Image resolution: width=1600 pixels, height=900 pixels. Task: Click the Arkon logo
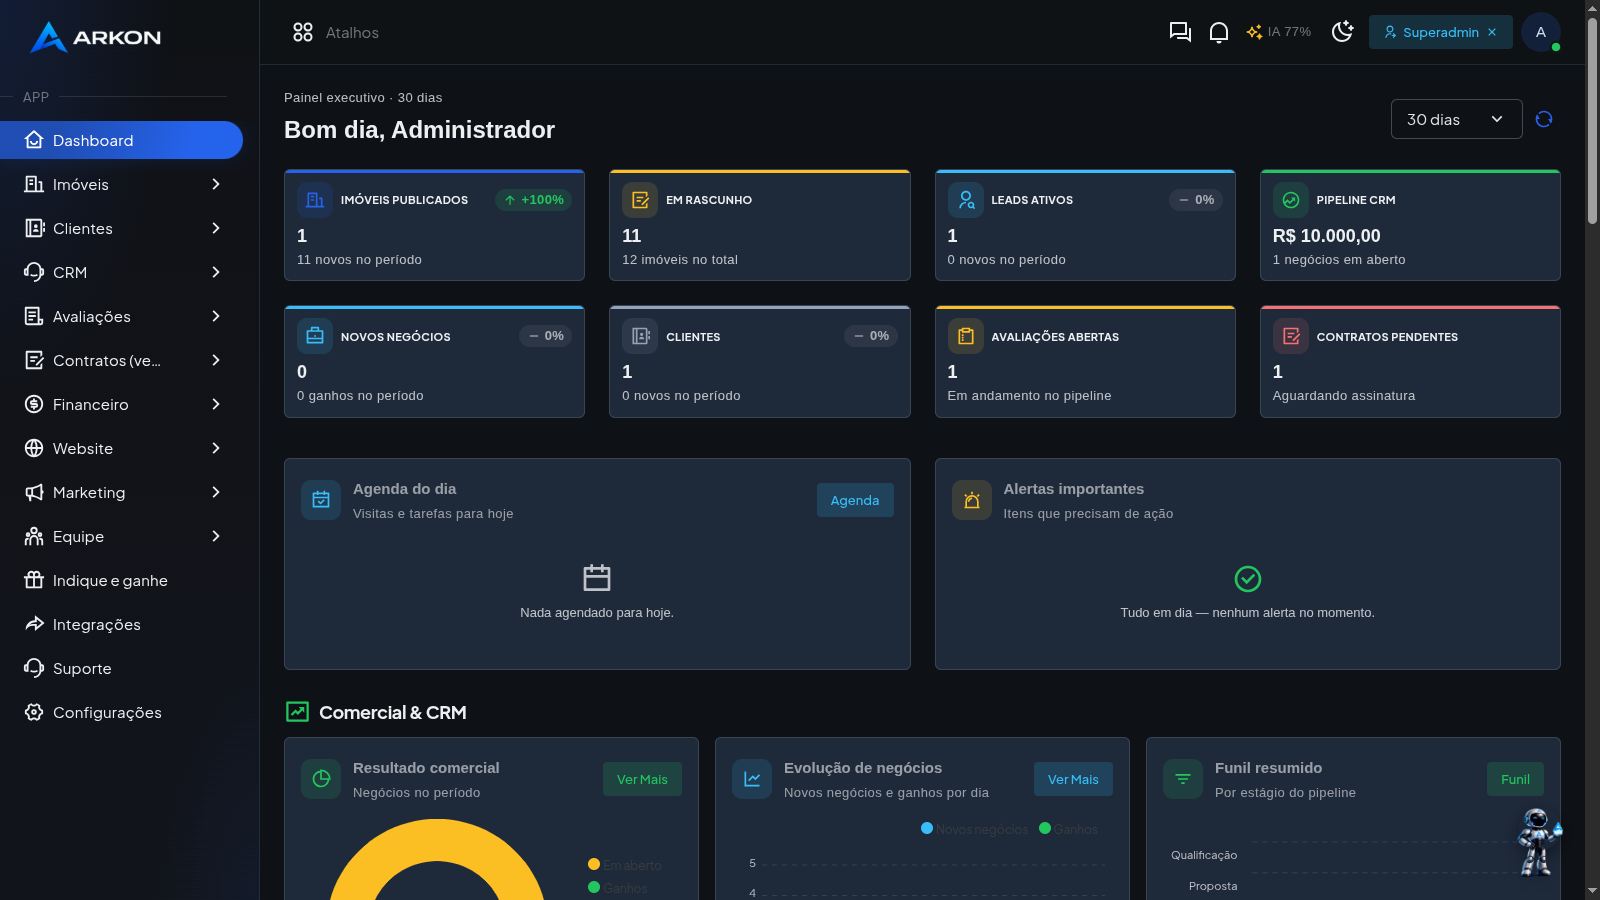point(96,37)
